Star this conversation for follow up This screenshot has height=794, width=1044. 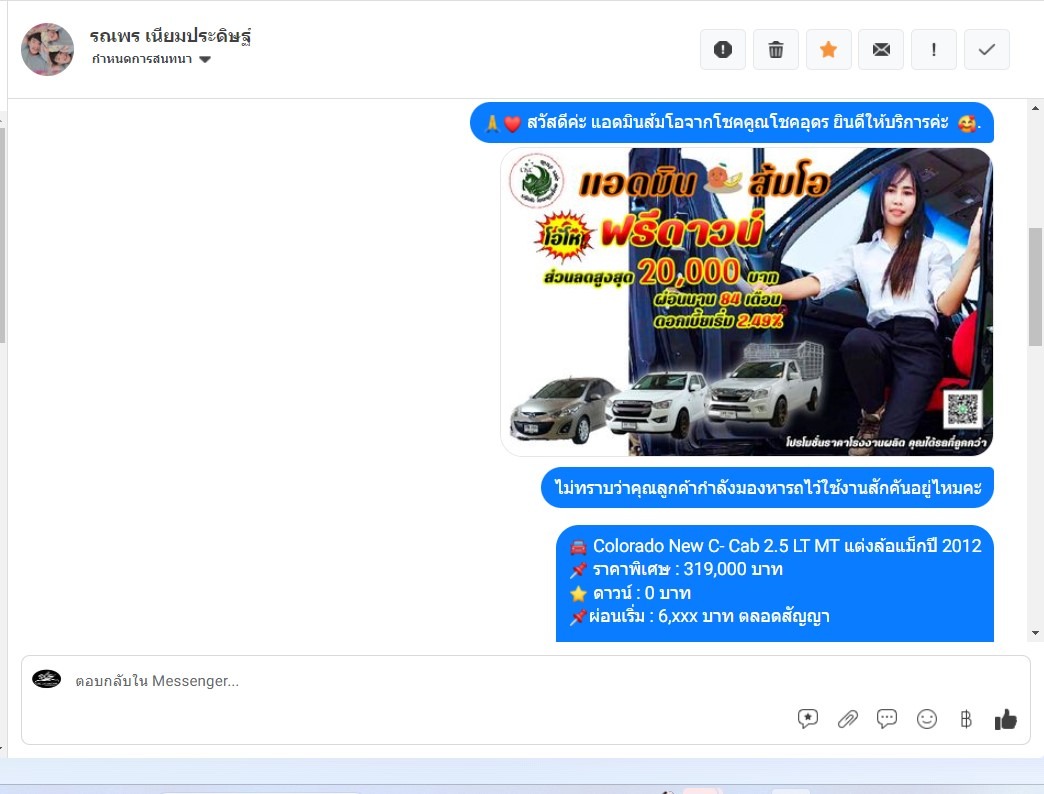click(x=828, y=49)
